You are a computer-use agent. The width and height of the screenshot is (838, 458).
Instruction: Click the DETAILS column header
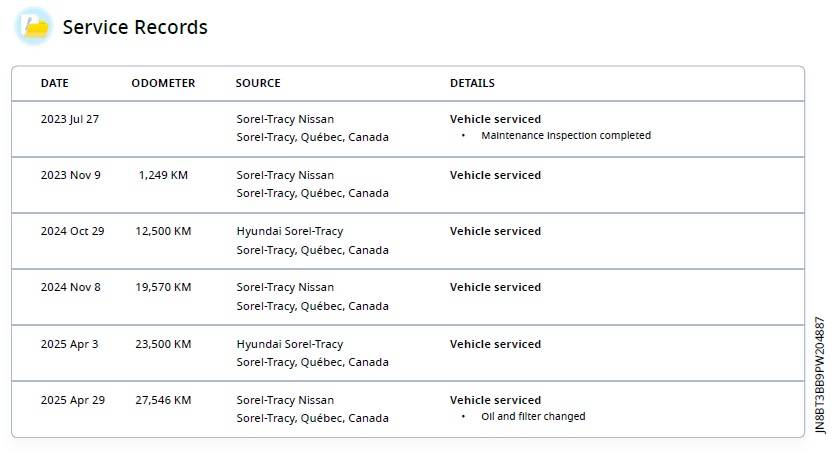[472, 83]
